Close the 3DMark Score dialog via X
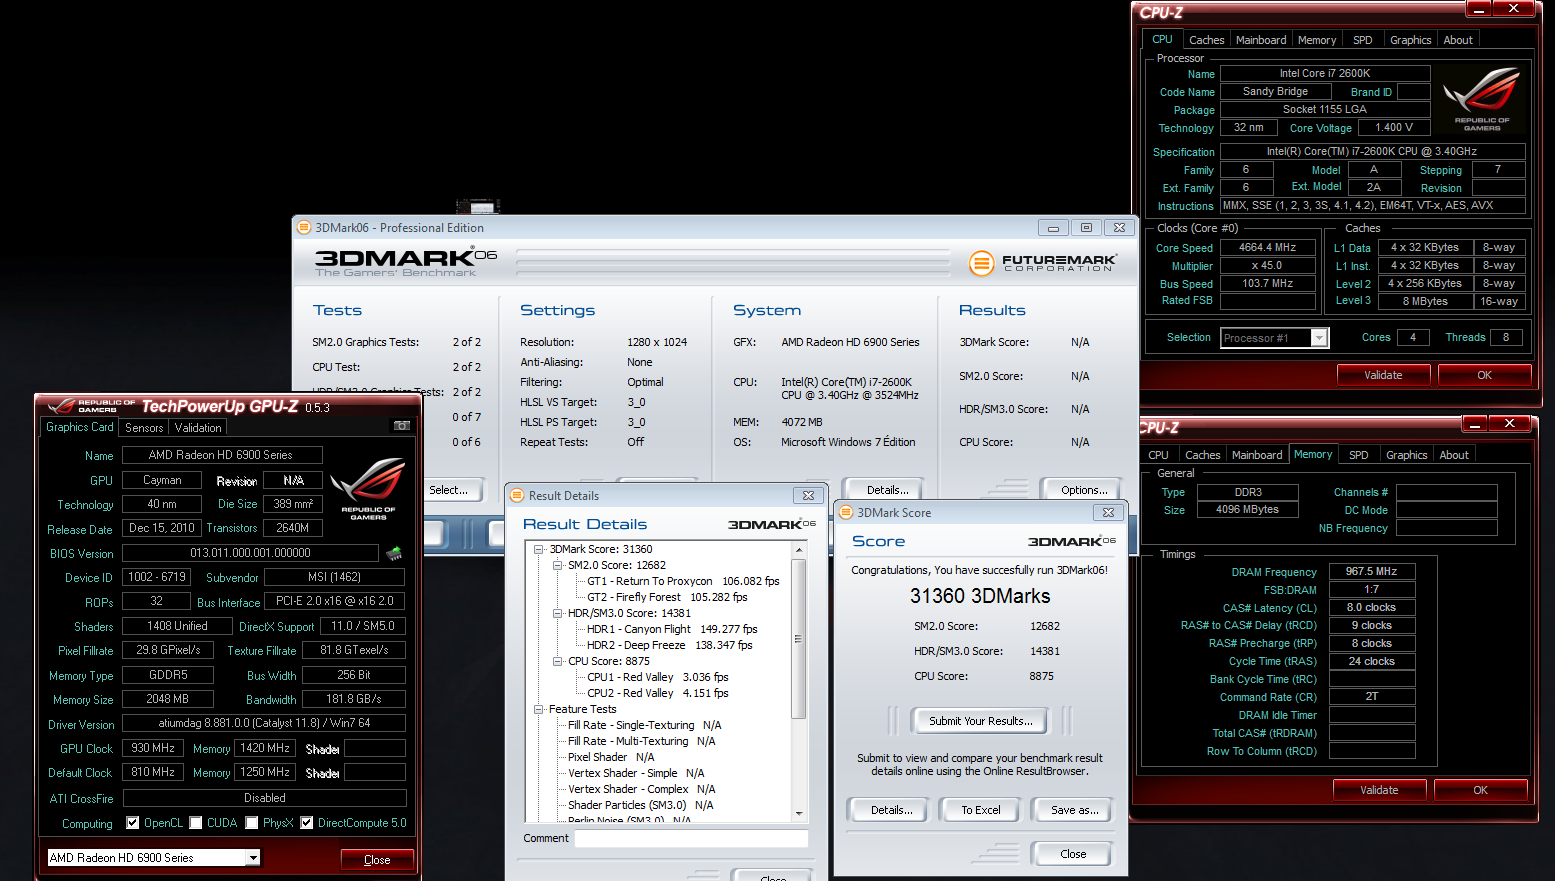Screen dimensions: 1555x881 (1108, 512)
